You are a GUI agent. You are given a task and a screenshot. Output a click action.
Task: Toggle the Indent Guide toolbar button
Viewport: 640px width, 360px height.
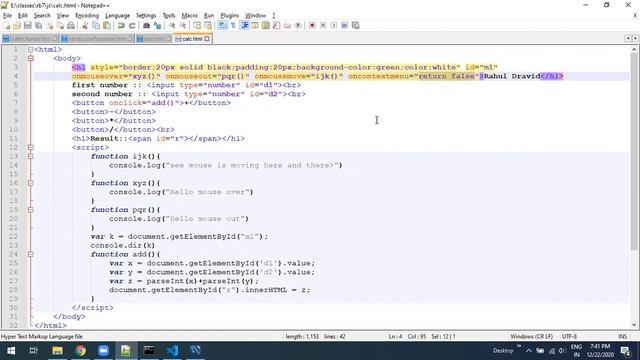pyautogui.click(x=244, y=25)
